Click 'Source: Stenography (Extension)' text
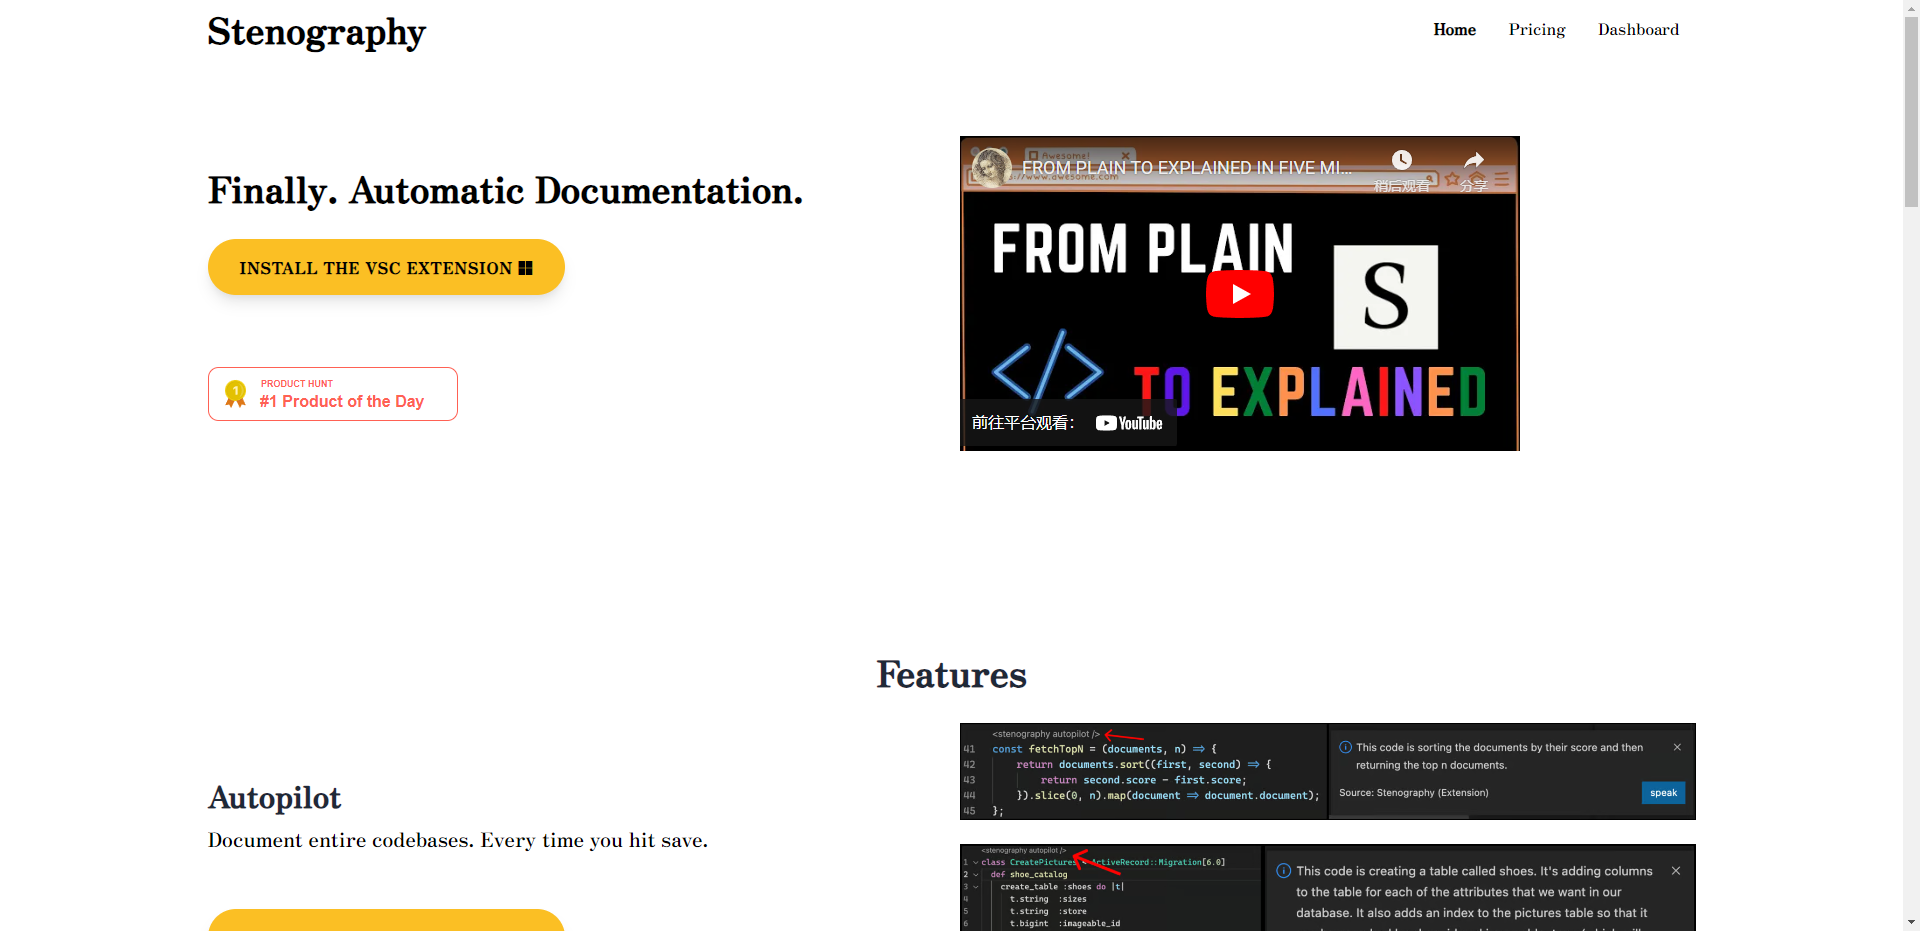 click(1413, 793)
